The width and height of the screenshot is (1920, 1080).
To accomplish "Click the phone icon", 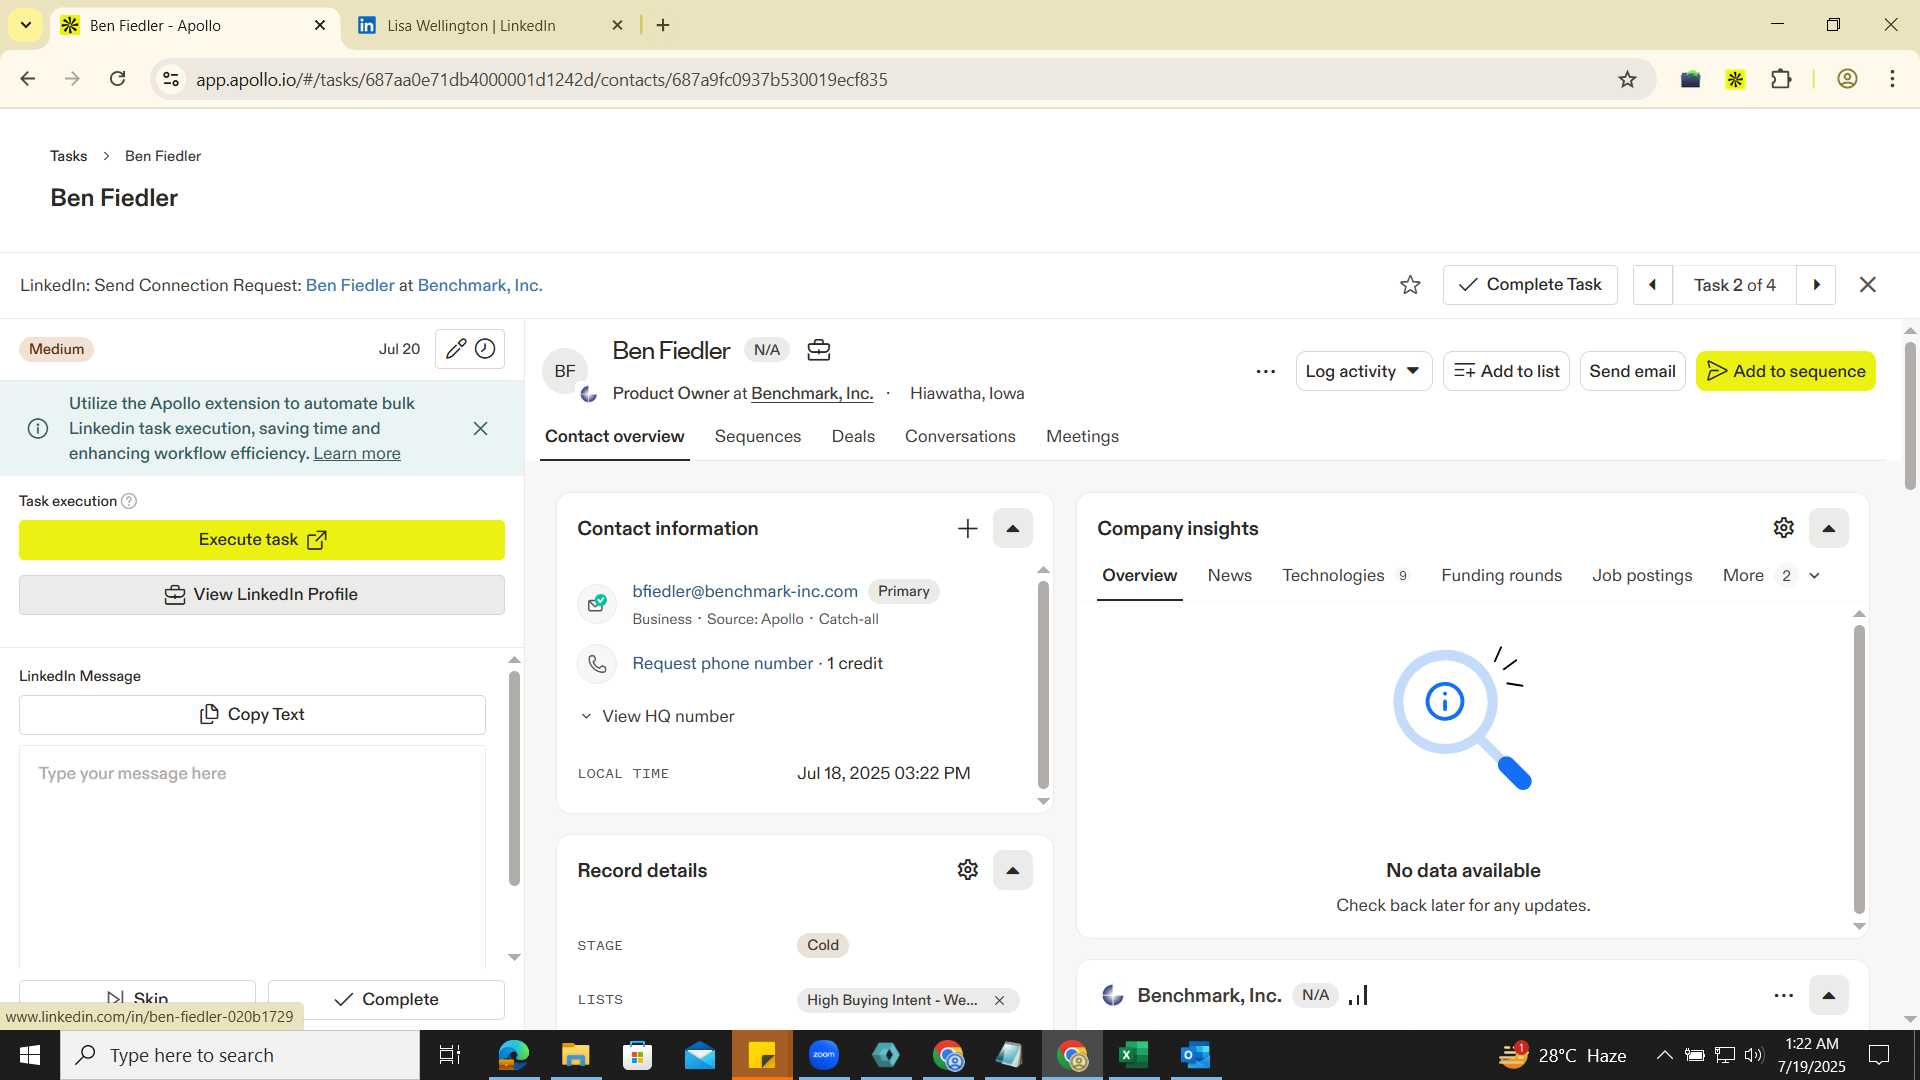I will point(597,664).
